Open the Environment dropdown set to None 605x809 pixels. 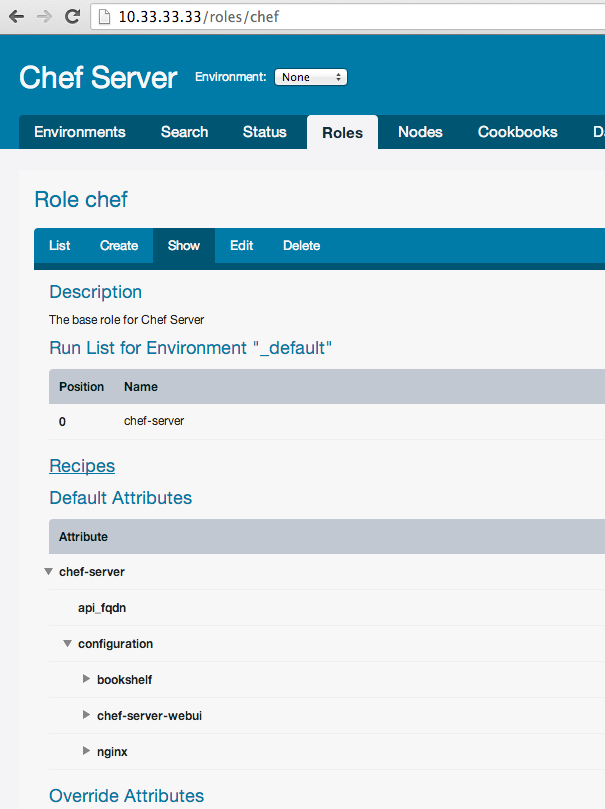[310, 77]
